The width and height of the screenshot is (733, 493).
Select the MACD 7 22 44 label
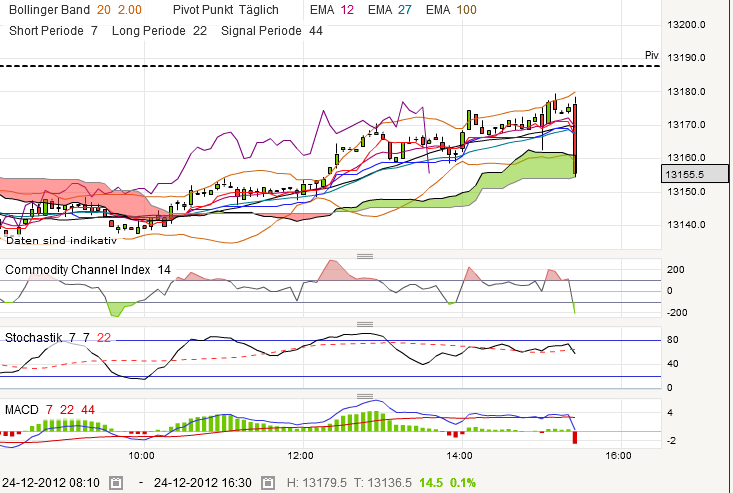[50, 410]
